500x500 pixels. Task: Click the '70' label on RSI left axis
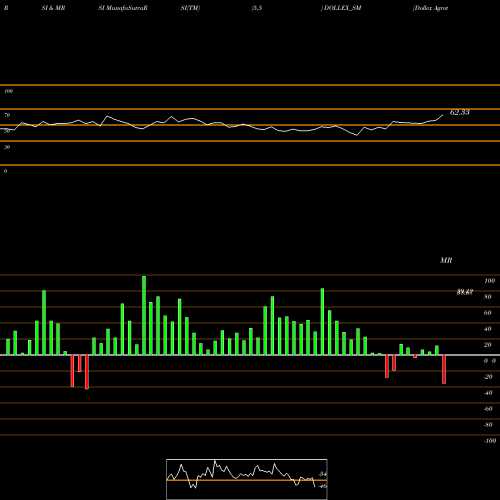click(7, 115)
